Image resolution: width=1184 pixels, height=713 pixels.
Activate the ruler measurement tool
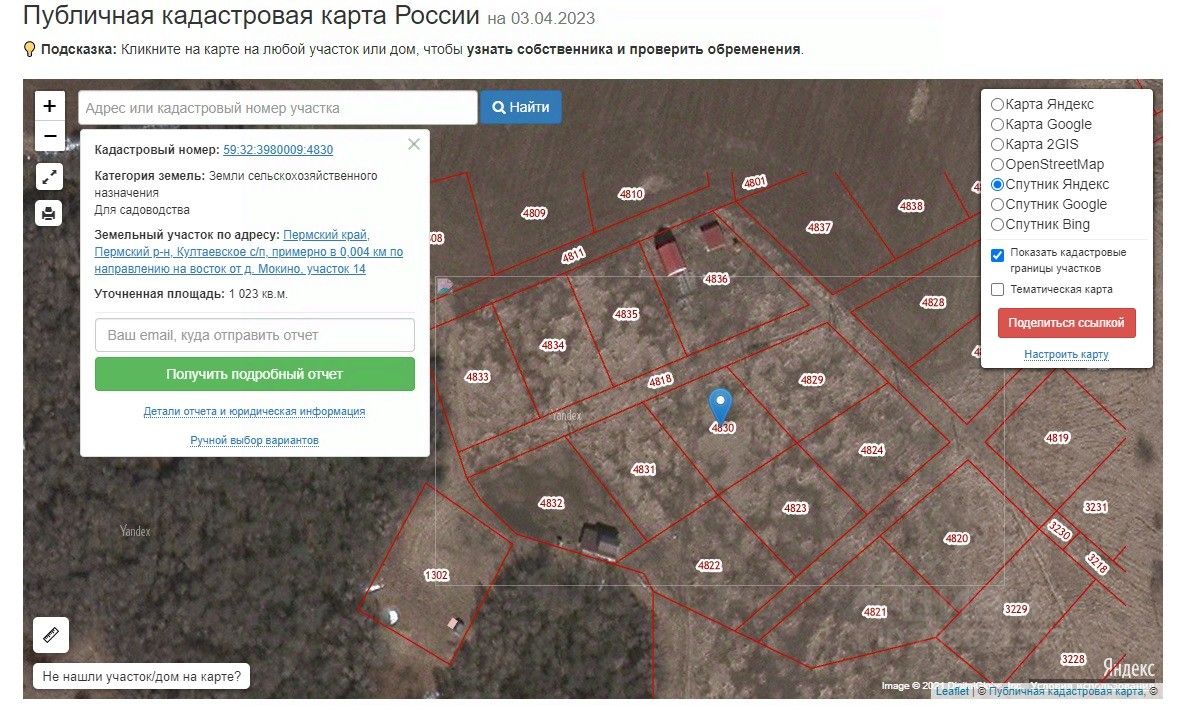51,635
